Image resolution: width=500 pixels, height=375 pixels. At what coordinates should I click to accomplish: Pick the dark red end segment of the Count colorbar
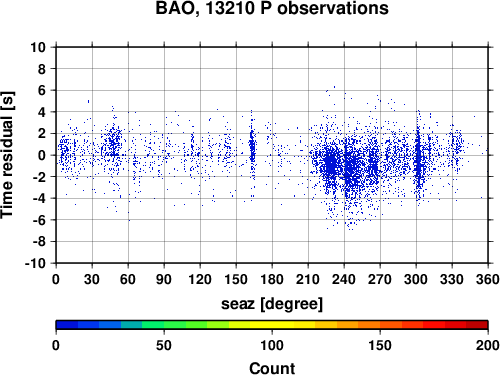coord(477,325)
